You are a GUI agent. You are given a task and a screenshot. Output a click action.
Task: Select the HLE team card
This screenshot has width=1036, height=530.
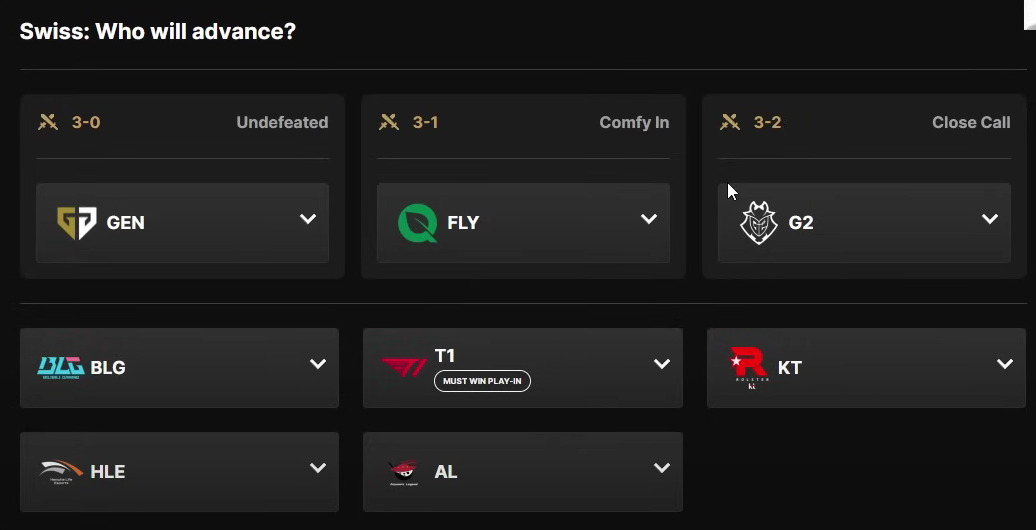tap(179, 472)
